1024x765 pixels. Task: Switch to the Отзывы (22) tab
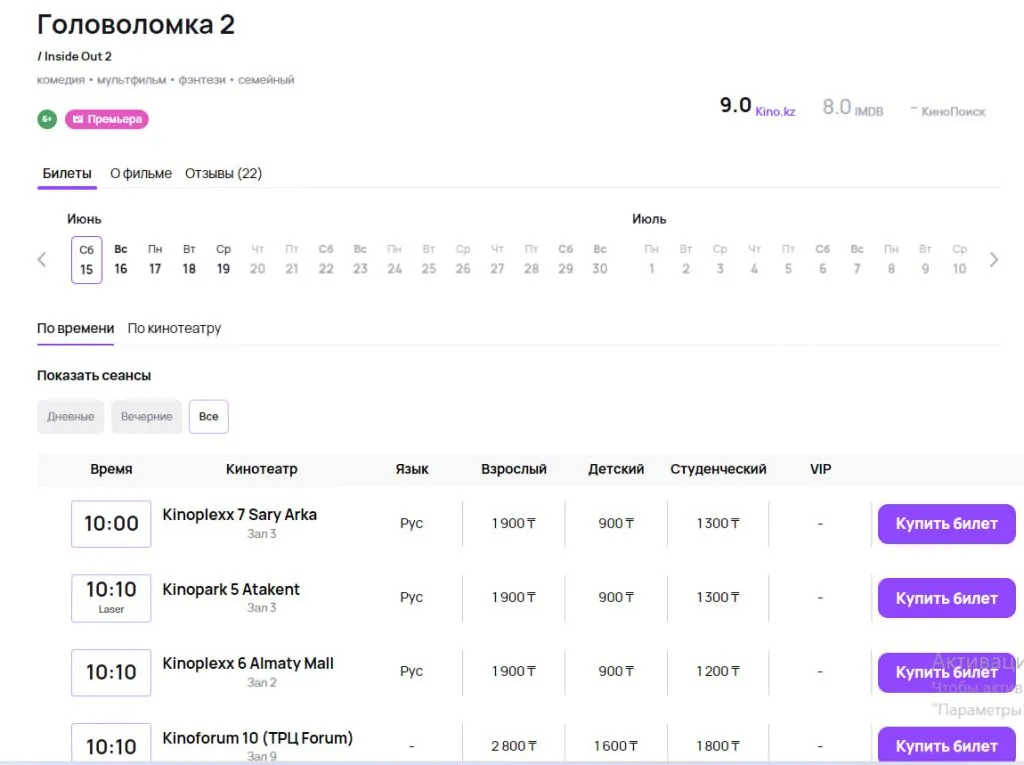223,173
